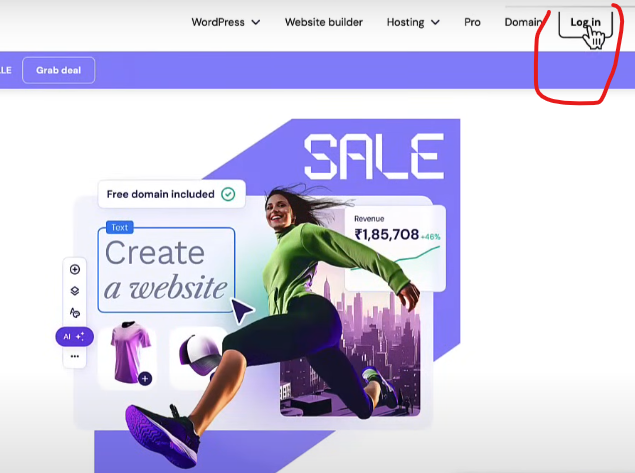Viewport: 635px width, 473px height.
Task: Click the add element plus icon
Action: click(75, 269)
